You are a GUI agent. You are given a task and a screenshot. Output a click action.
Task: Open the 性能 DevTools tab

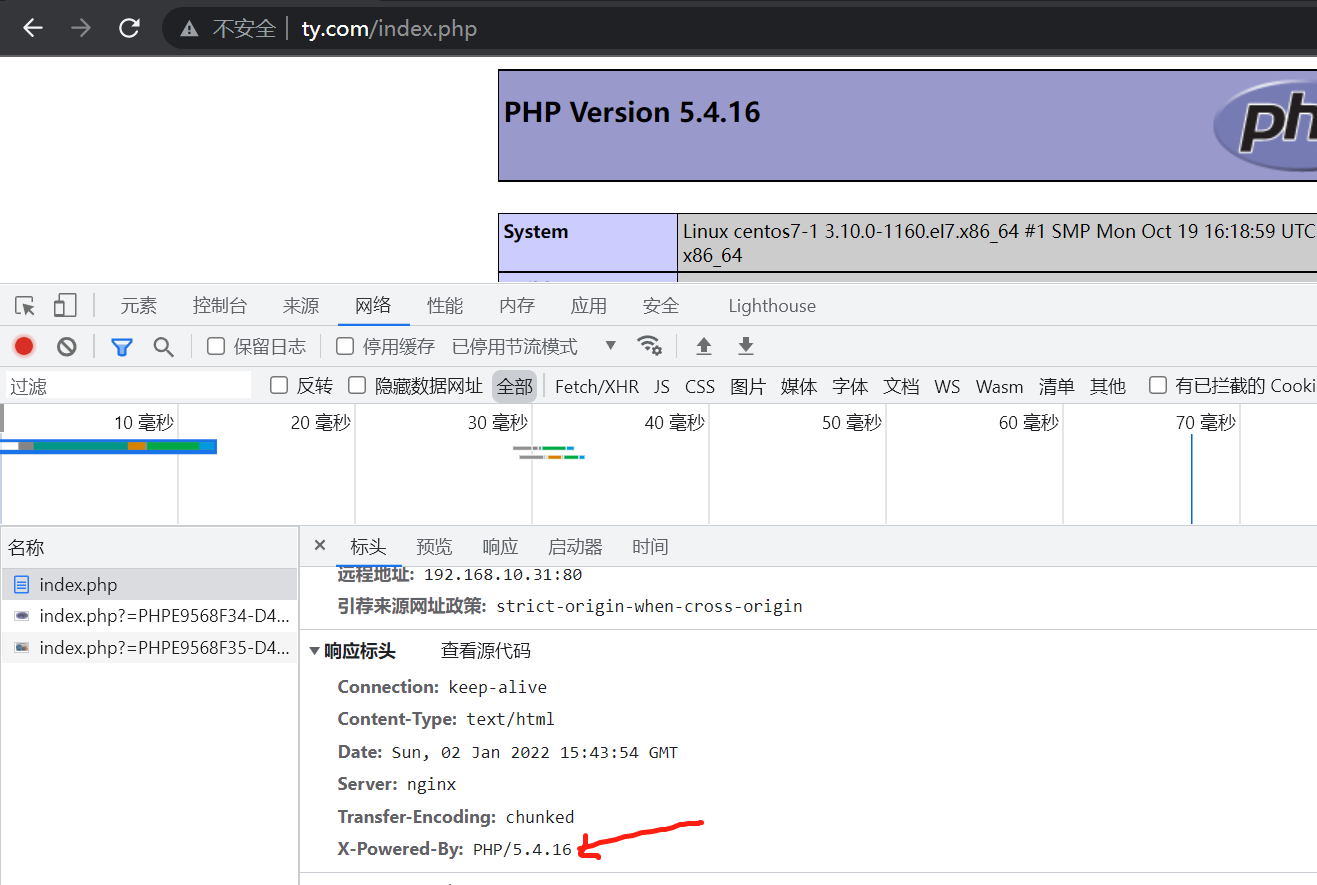(445, 306)
